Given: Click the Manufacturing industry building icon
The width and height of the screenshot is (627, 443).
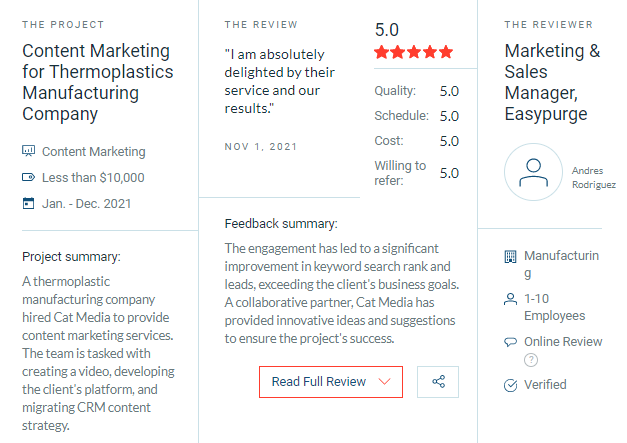Looking at the screenshot, I should tap(511, 257).
